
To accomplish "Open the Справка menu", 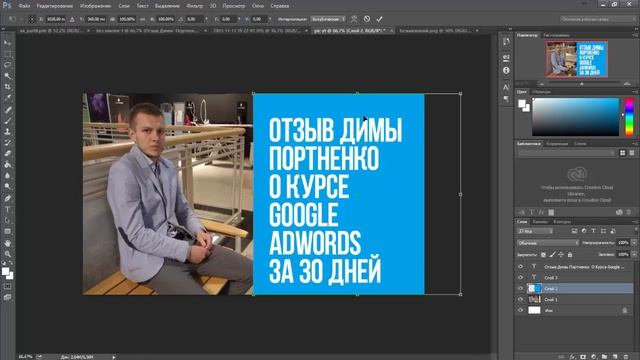I will tap(280, 6).
